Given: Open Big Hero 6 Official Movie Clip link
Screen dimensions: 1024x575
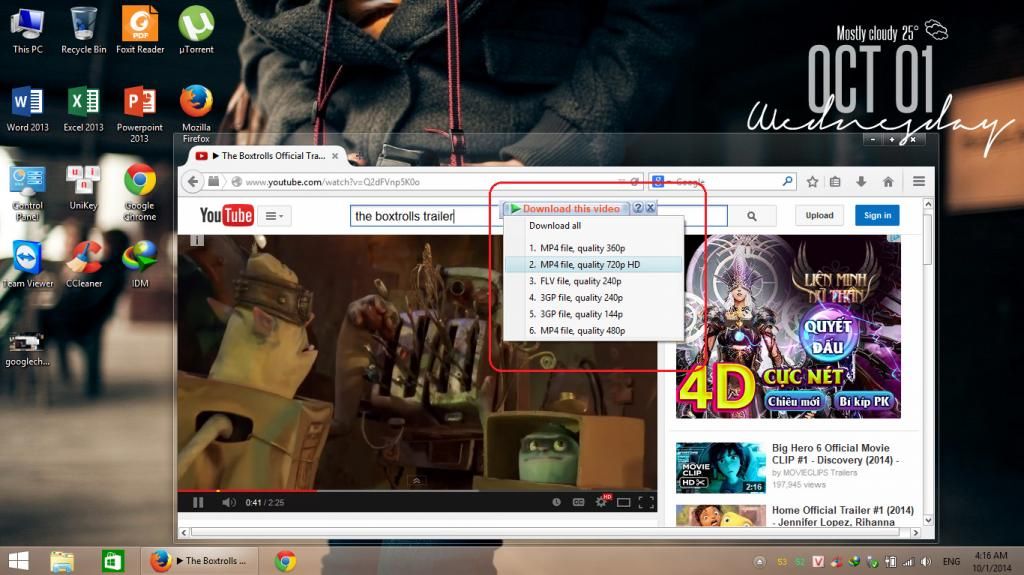Looking at the screenshot, I should click(835, 454).
